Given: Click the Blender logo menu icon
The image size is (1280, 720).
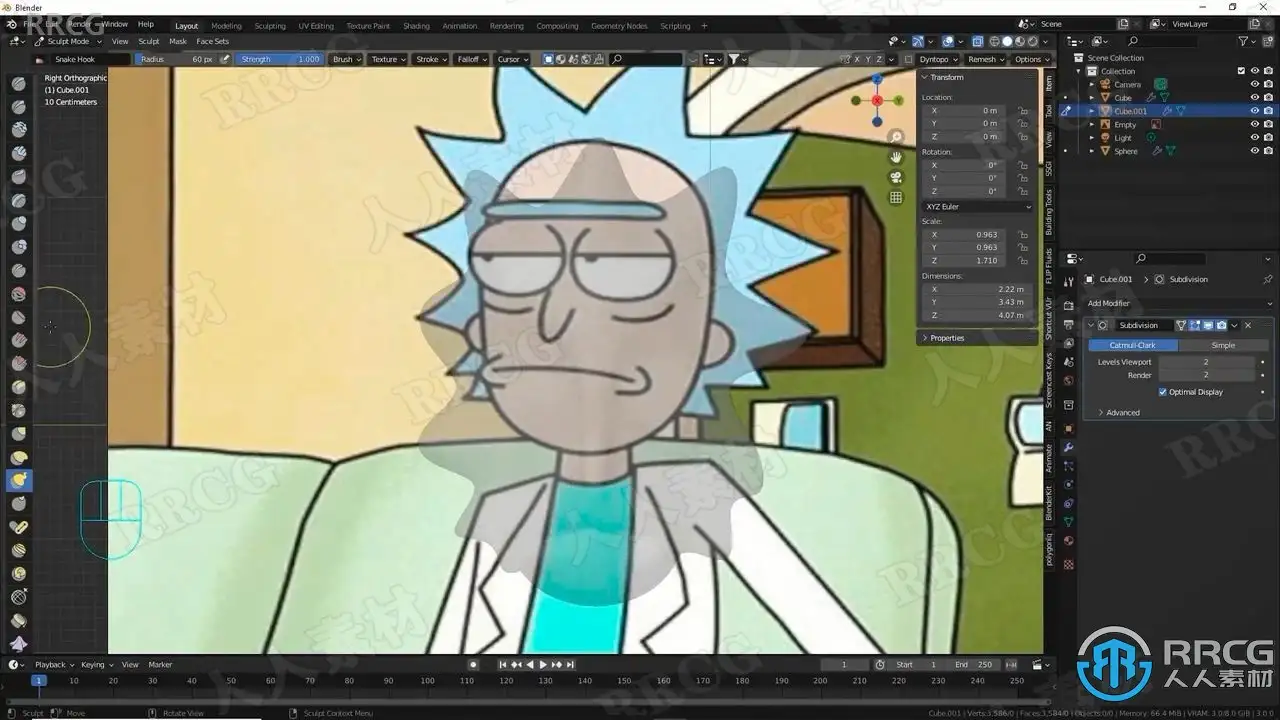Looking at the screenshot, I should (12, 24).
